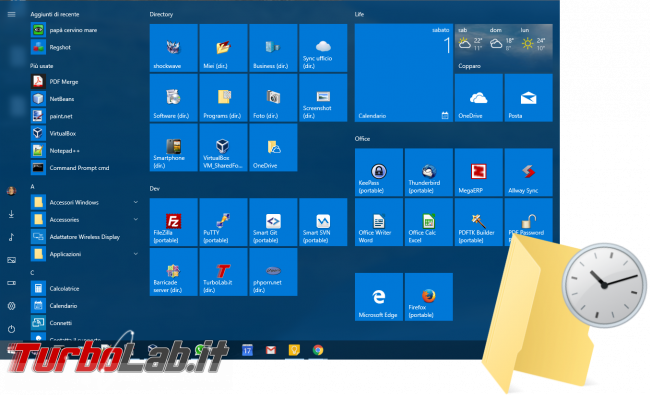This screenshot has height=395, width=650.
Task: Launch the MegaERP tile
Action: click(x=478, y=172)
